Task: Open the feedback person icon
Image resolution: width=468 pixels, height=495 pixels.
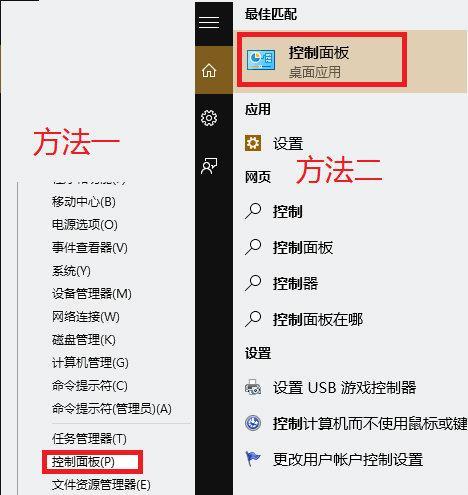Action: (209, 166)
